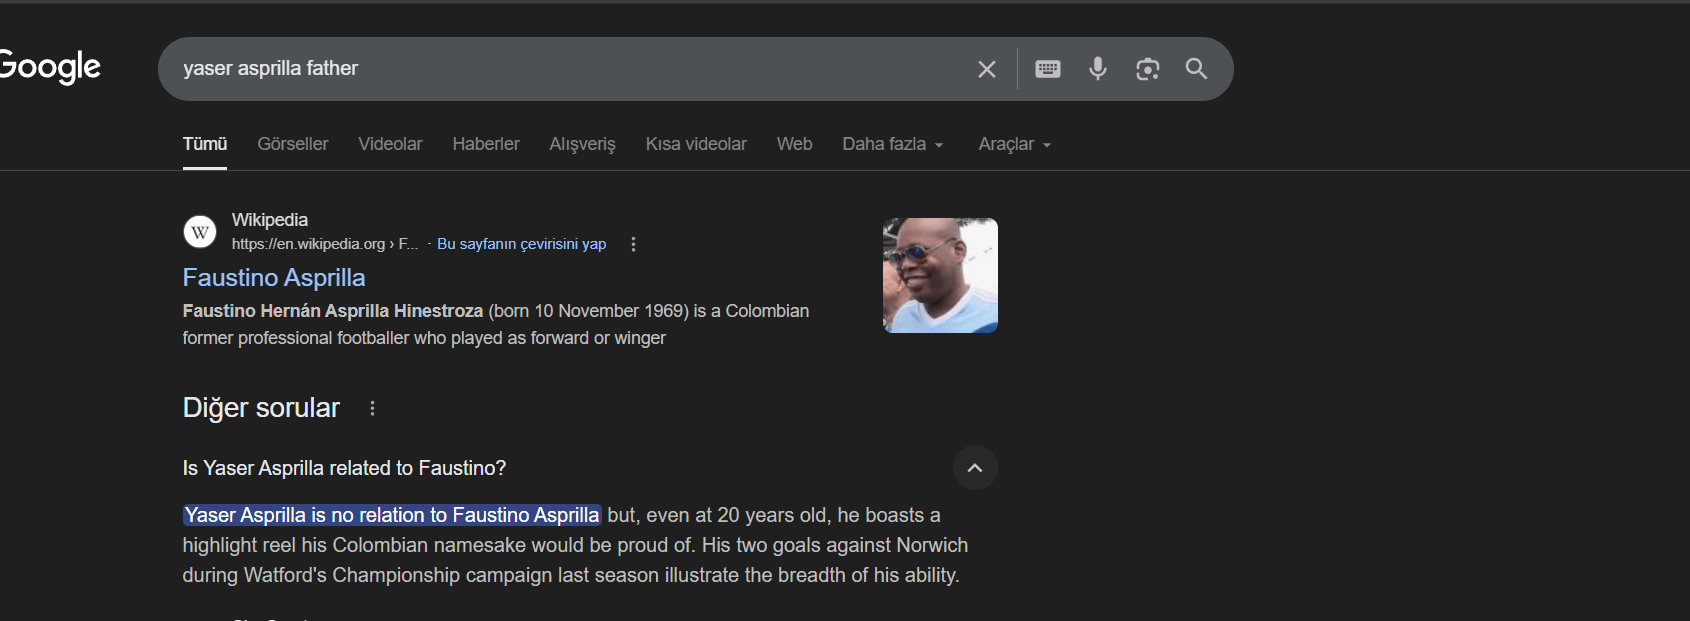Click the magnifying glass search button
Image resolution: width=1690 pixels, height=621 pixels.
point(1196,69)
